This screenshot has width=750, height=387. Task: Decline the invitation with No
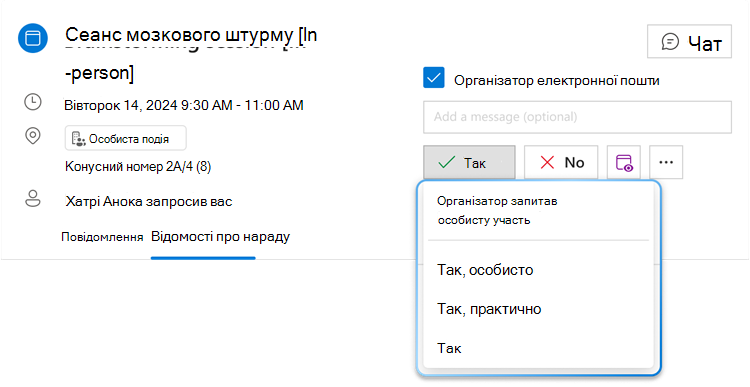point(561,163)
